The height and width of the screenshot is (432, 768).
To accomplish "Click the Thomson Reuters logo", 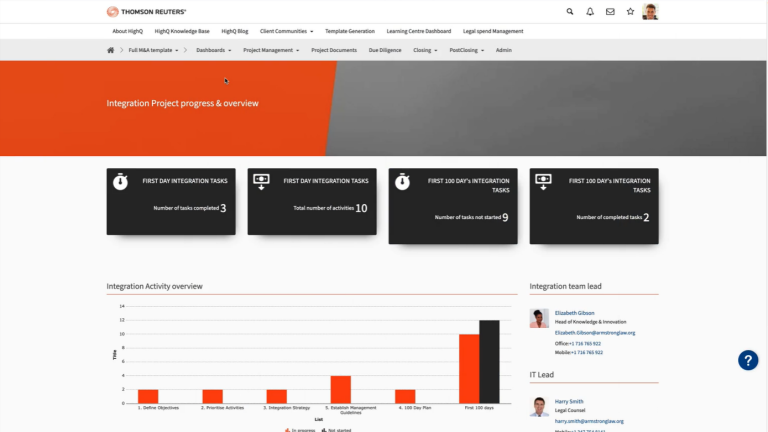I will [146, 12].
